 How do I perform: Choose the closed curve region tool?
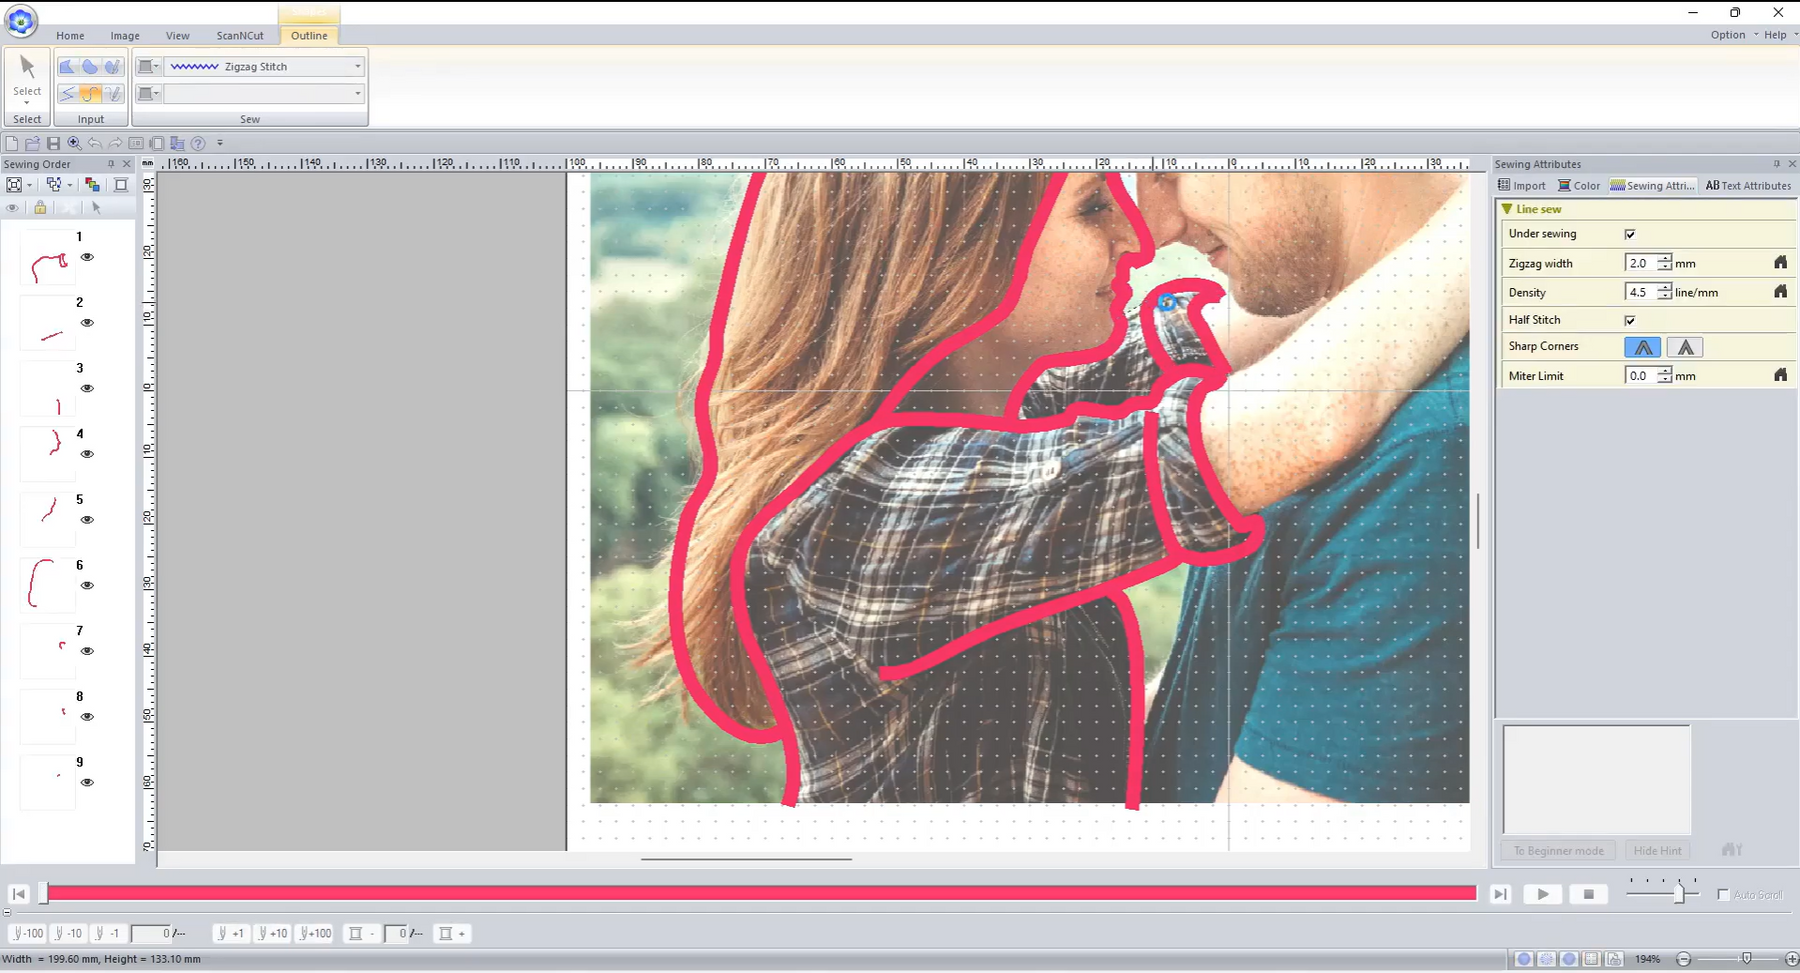tap(90, 67)
